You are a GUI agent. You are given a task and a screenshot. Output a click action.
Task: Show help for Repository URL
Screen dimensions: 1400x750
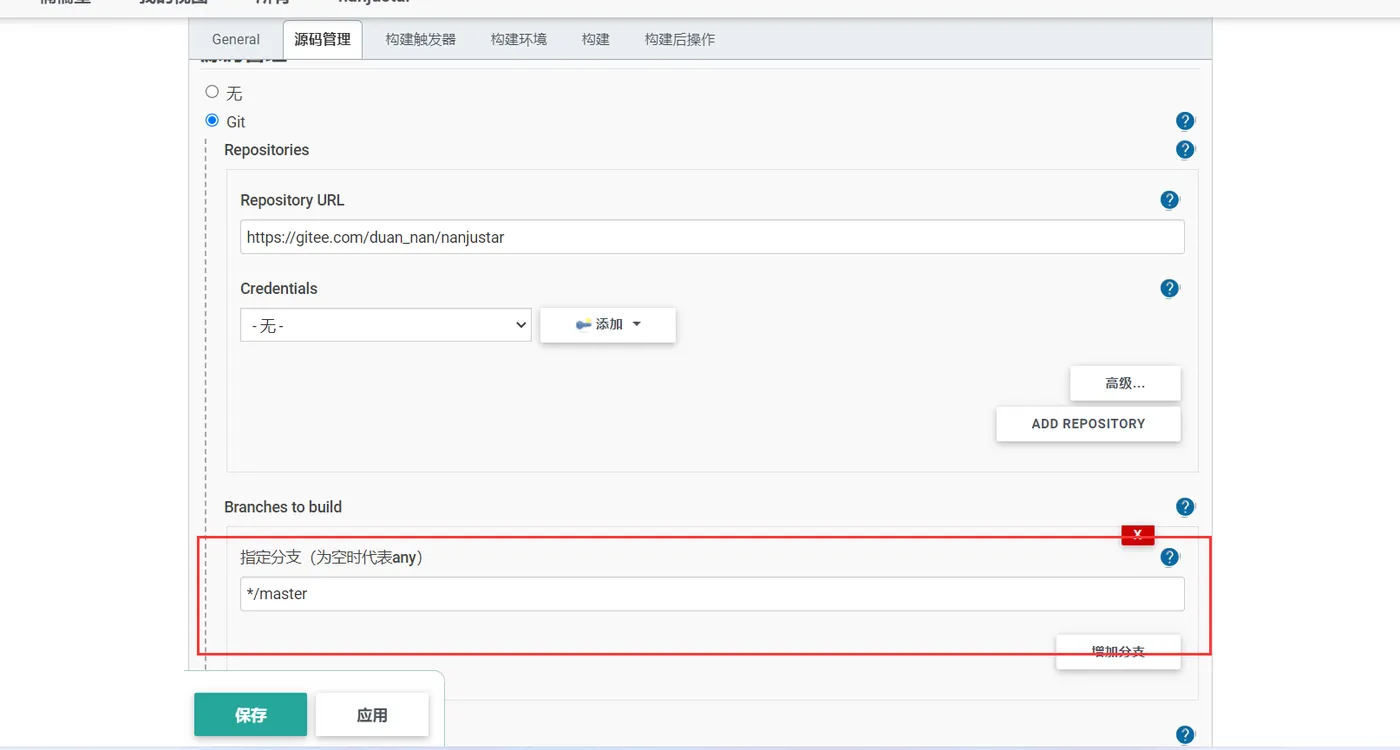1169,200
